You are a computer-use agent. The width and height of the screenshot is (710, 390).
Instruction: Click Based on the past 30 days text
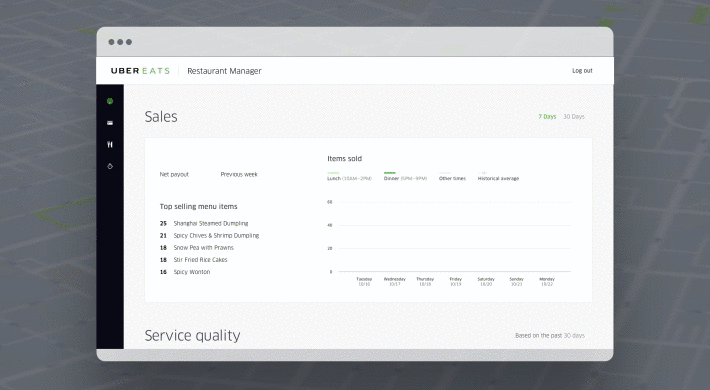pos(550,336)
